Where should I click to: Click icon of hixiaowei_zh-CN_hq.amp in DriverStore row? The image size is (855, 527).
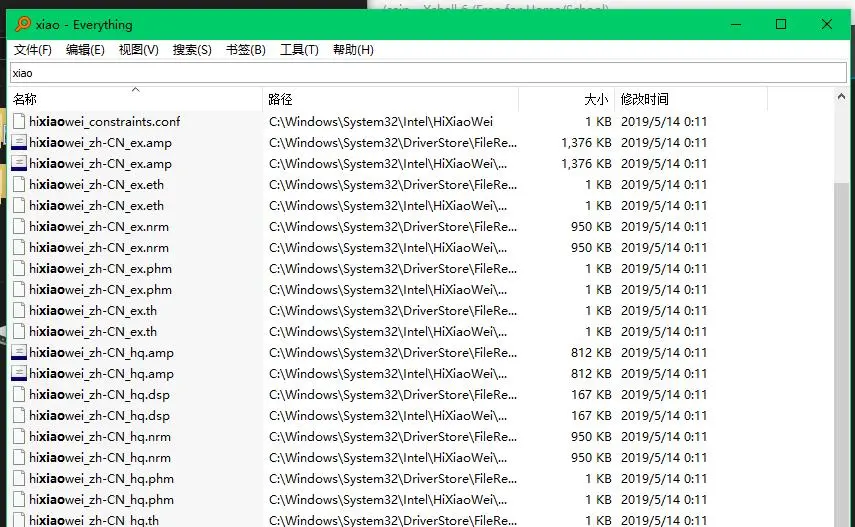[19, 352]
